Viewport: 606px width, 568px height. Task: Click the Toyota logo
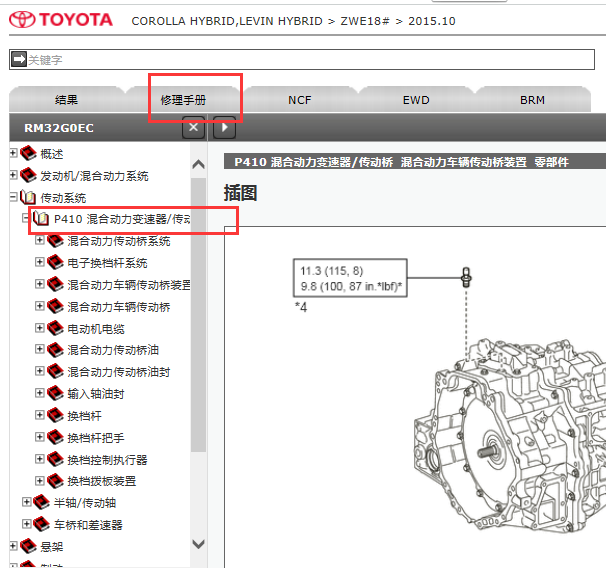pos(61,20)
